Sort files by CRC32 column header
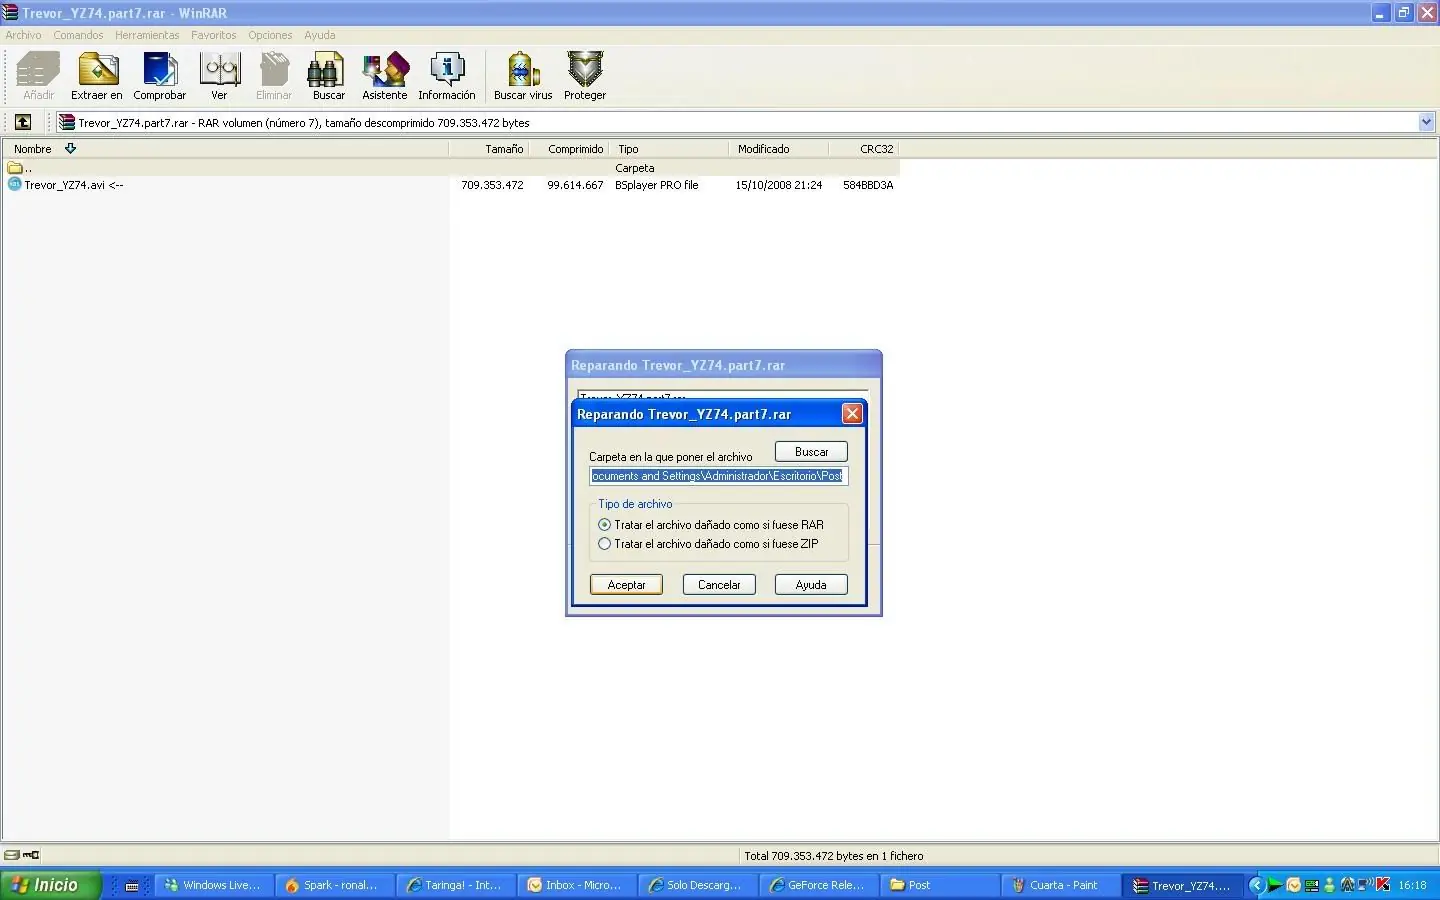1440x900 pixels. coord(864,149)
